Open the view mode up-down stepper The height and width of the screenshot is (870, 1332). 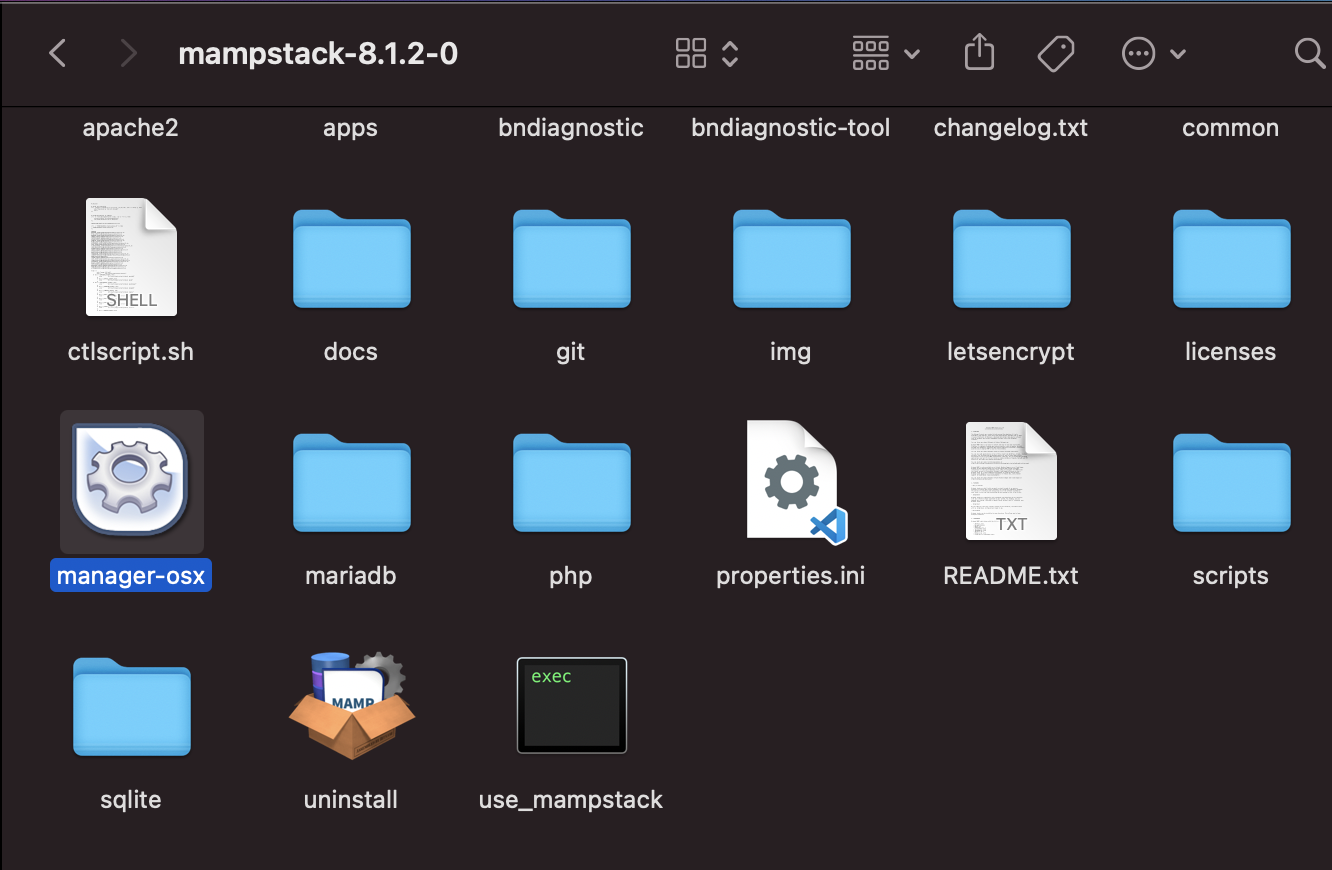click(x=730, y=53)
